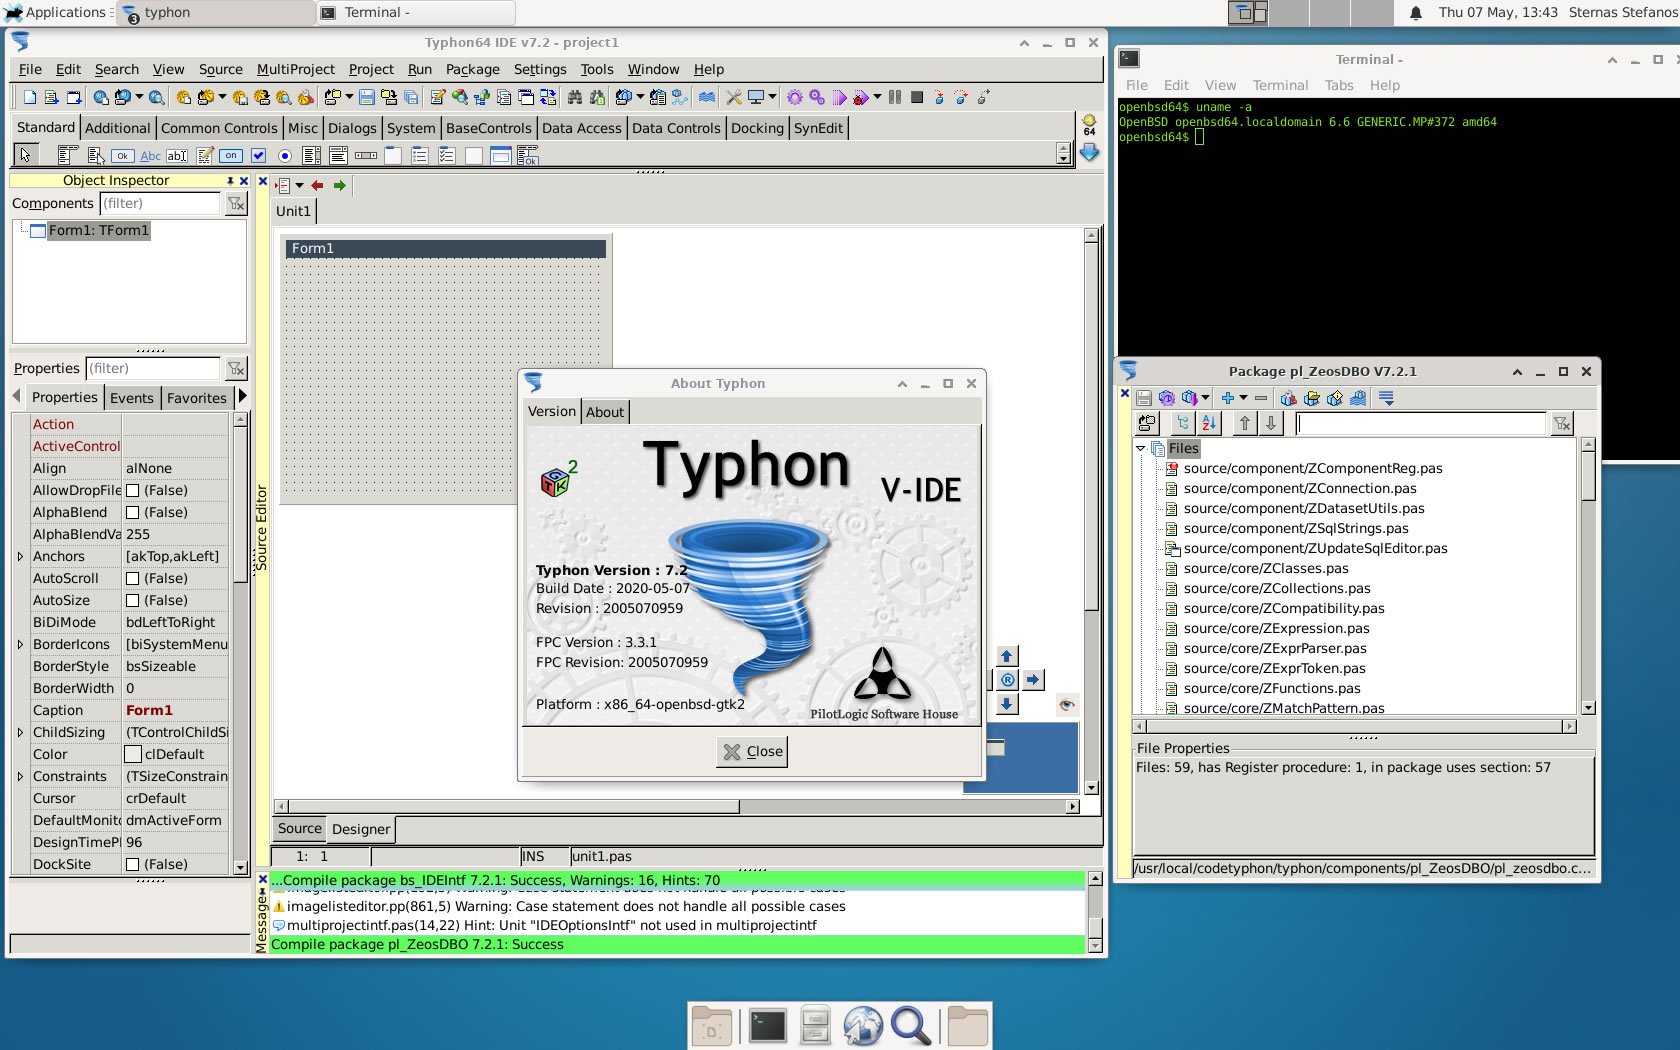The image size is (1680, 1050).
Task: Click the Save icon in package window
Action: click(x=1144, y=398)
